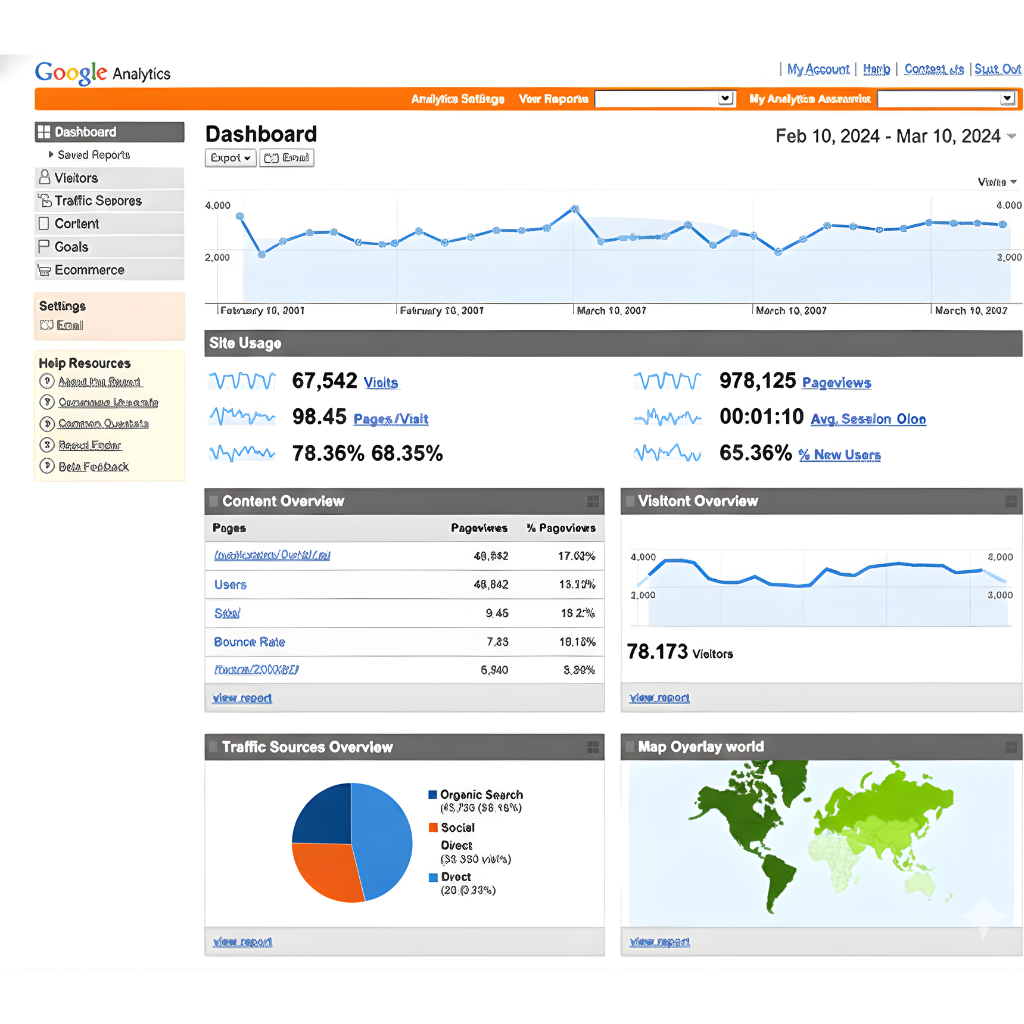Click Content Overview left square handle
This screenshot has width=1024, height=1024.
213,502
